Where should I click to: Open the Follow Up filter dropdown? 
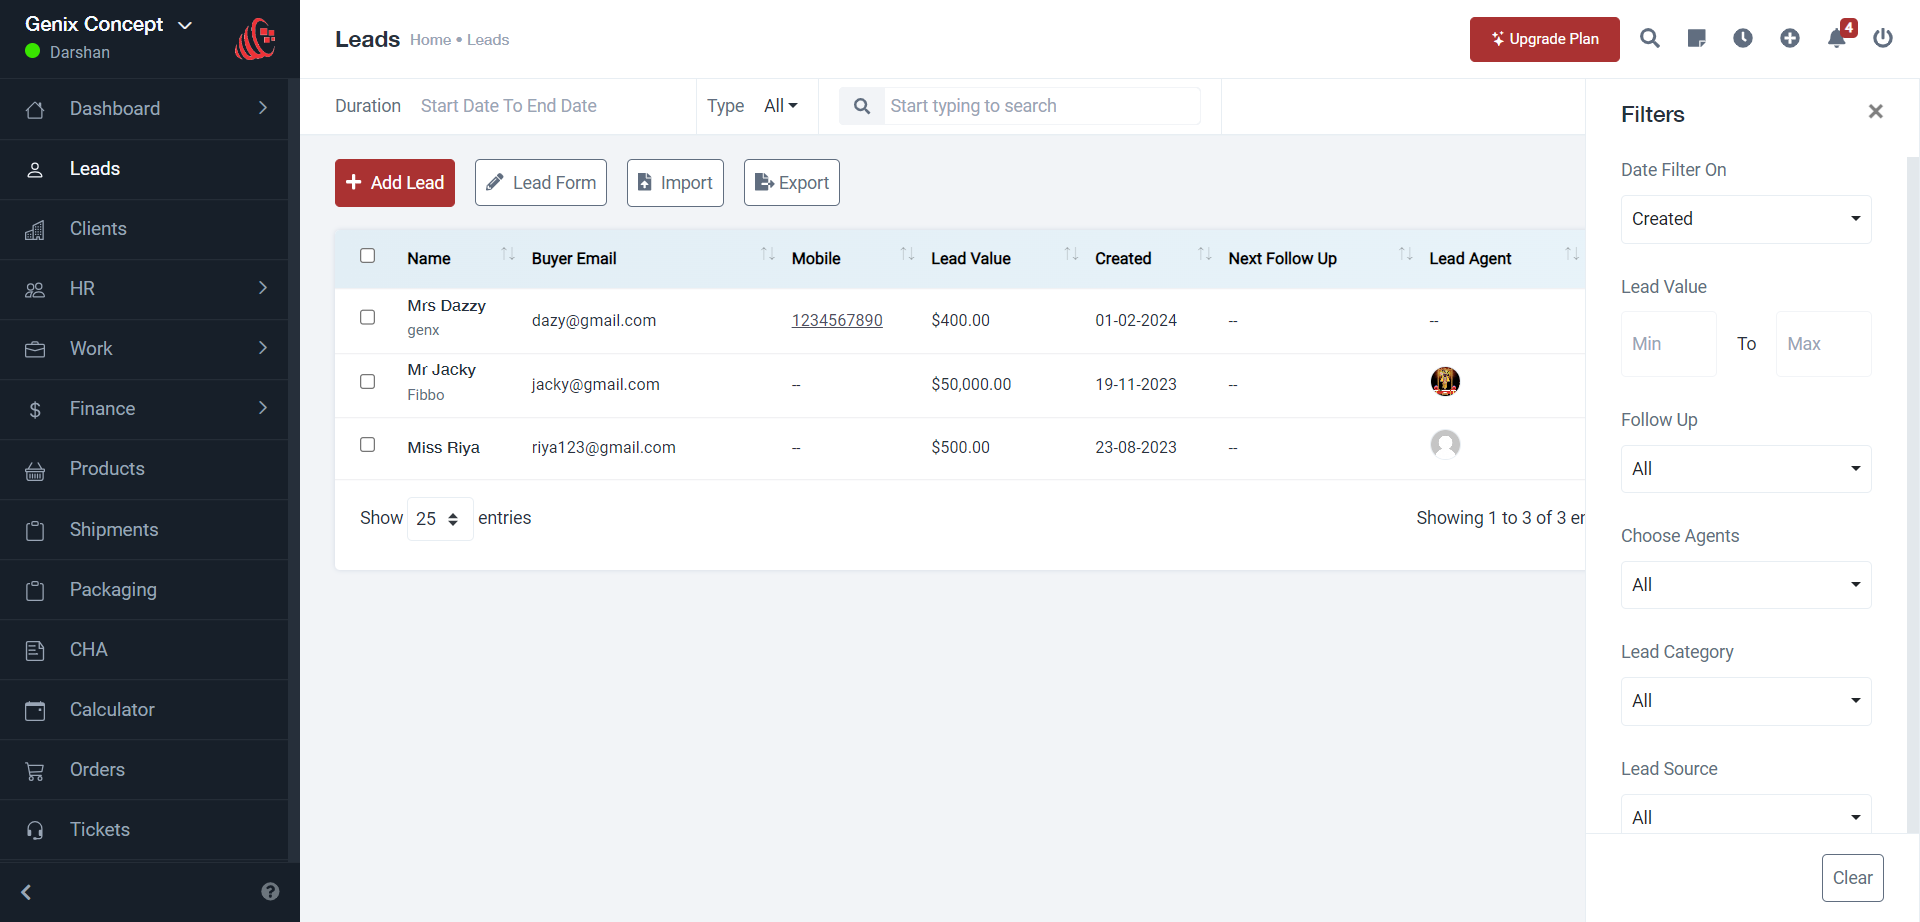(x=1746, y=469)
